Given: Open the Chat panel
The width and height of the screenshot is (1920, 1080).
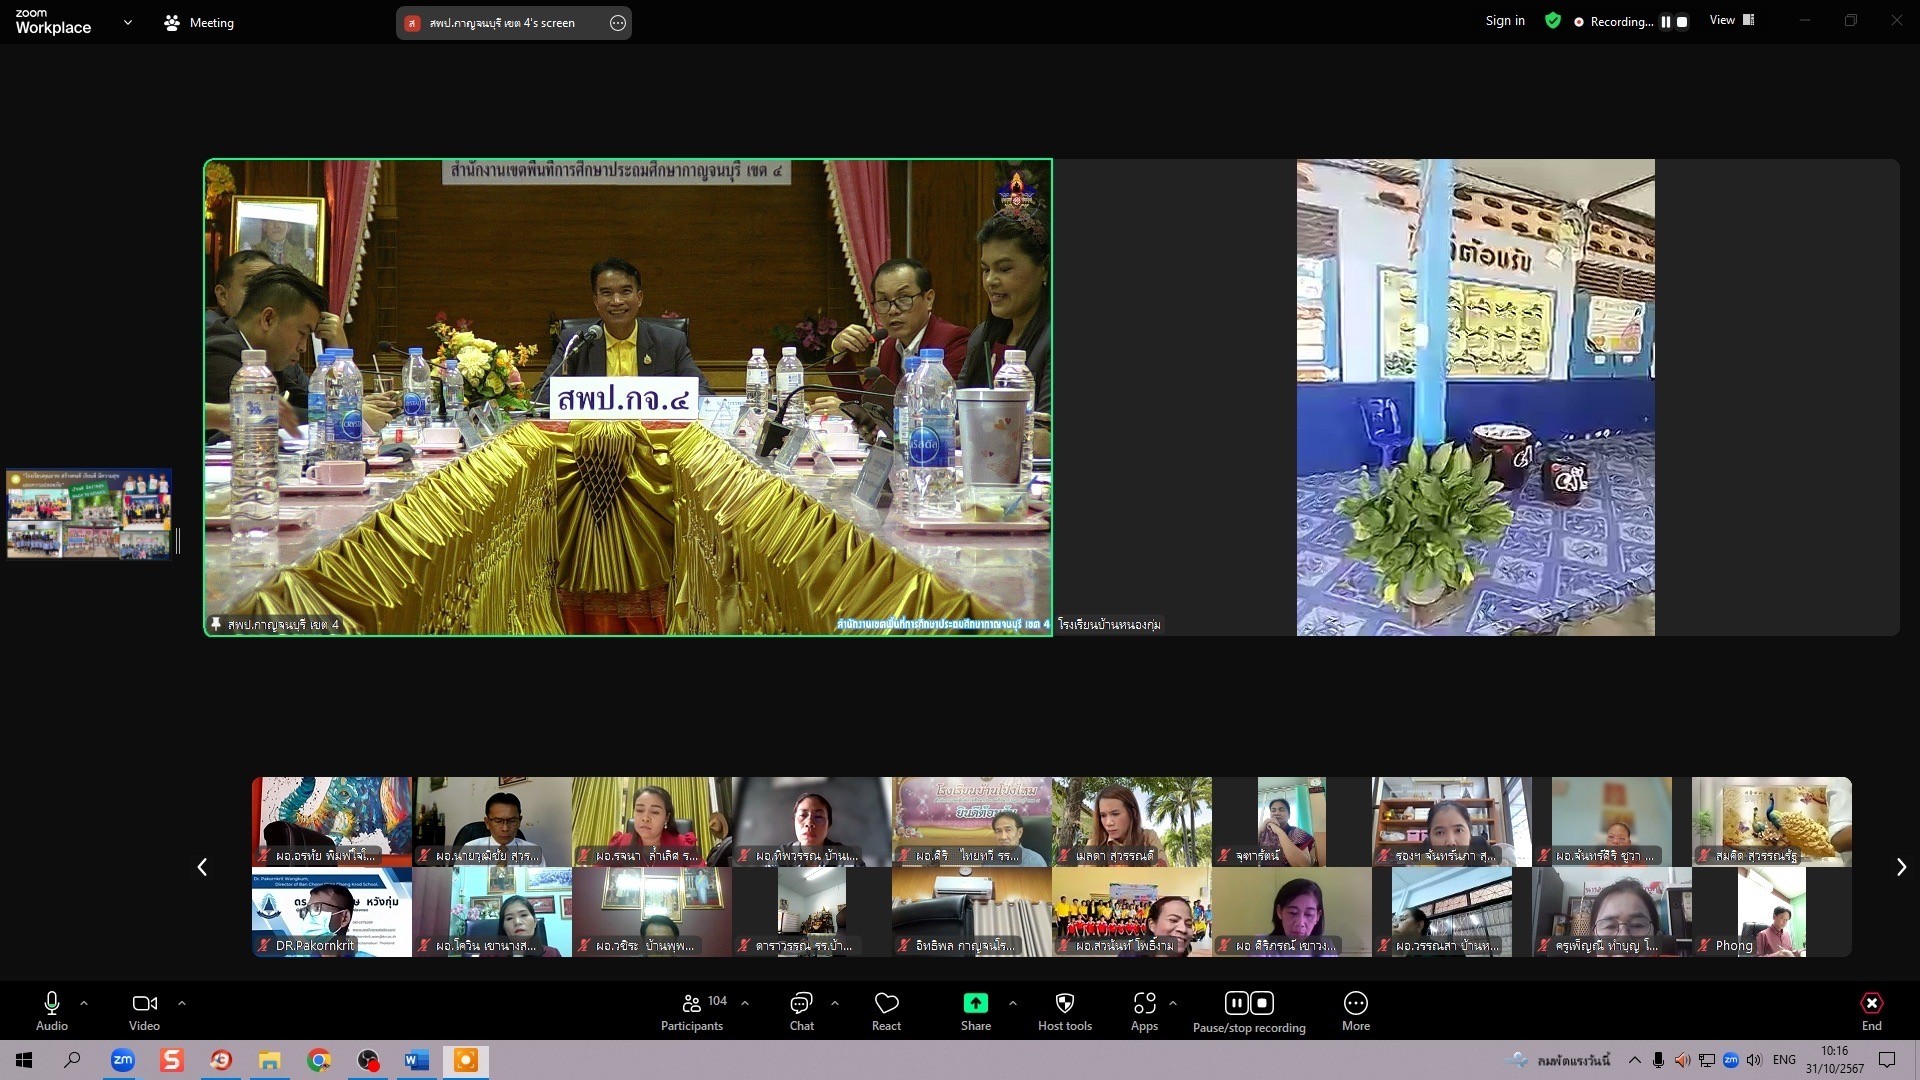Looking at the screenshot, I should click(801, 1011).
